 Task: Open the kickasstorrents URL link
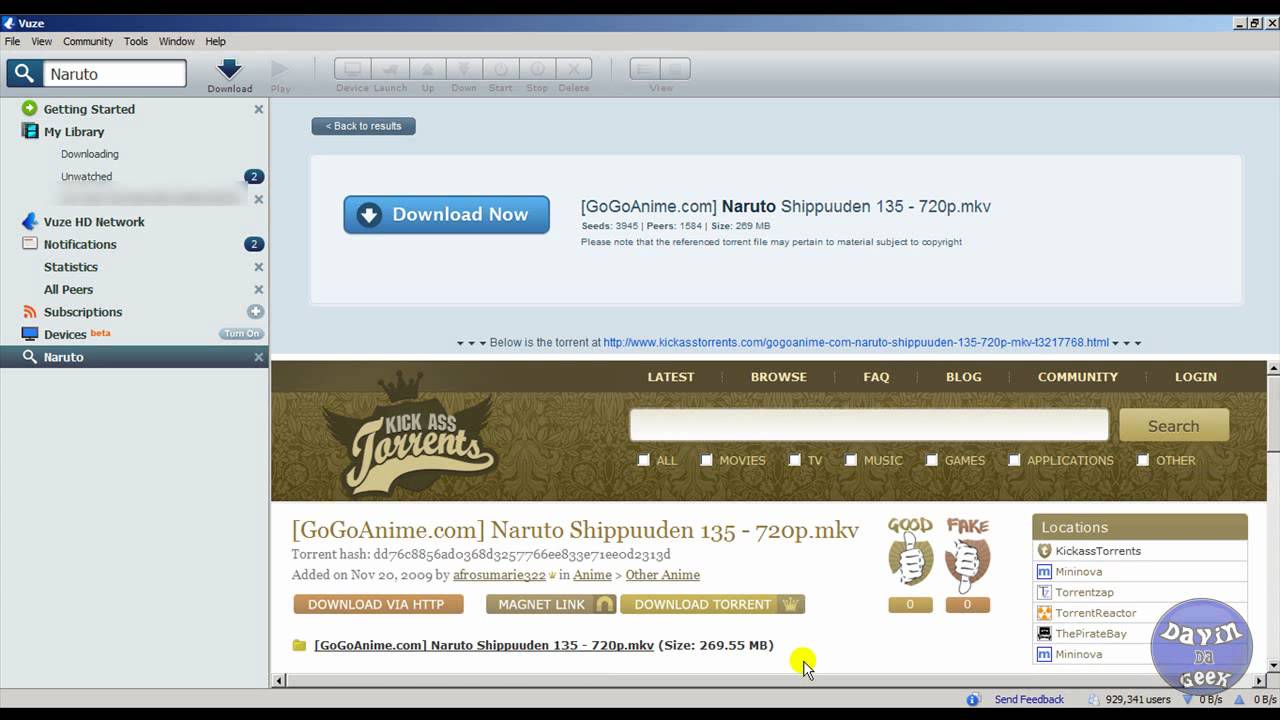point(856,342)
